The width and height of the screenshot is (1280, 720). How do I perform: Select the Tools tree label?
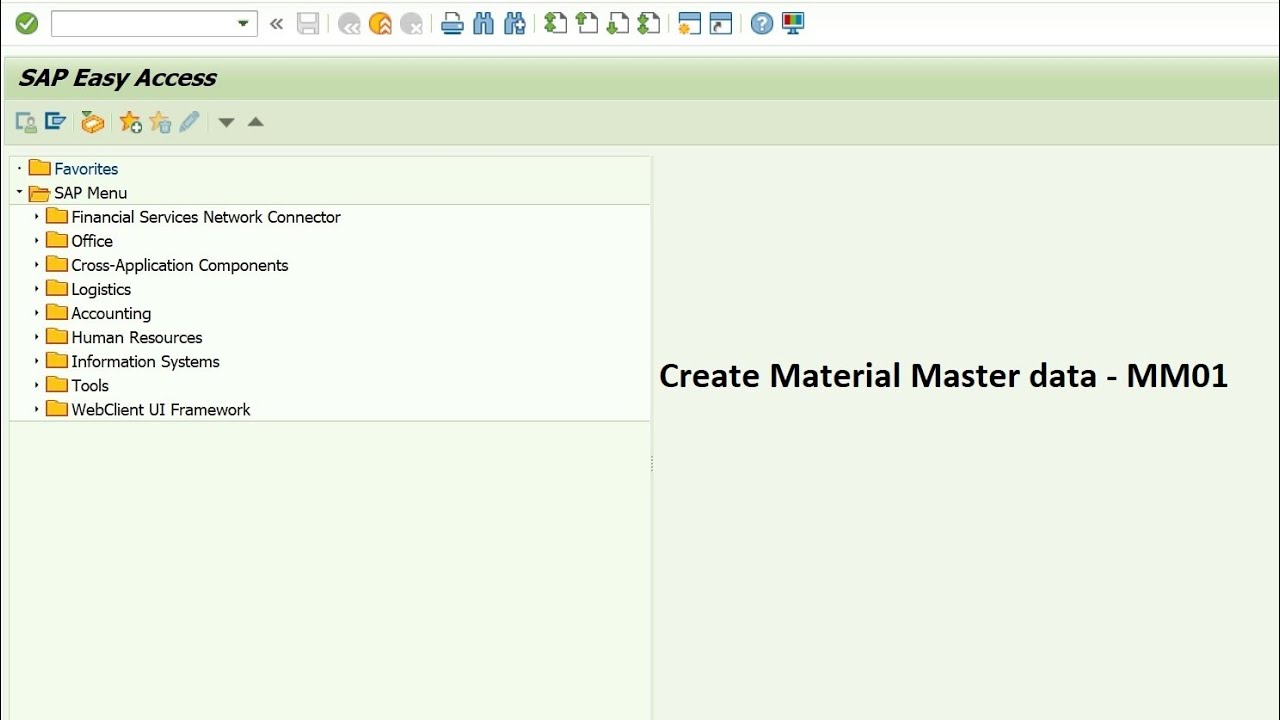point(90,385)
